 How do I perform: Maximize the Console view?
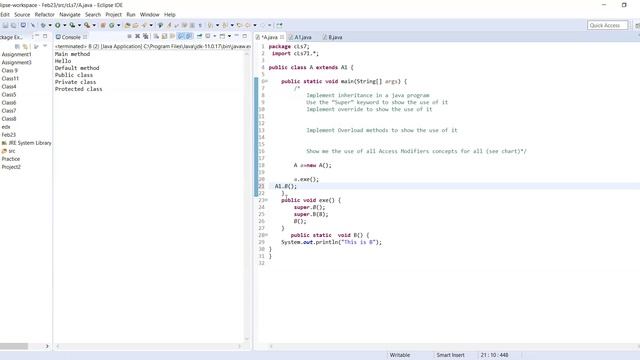244,36
